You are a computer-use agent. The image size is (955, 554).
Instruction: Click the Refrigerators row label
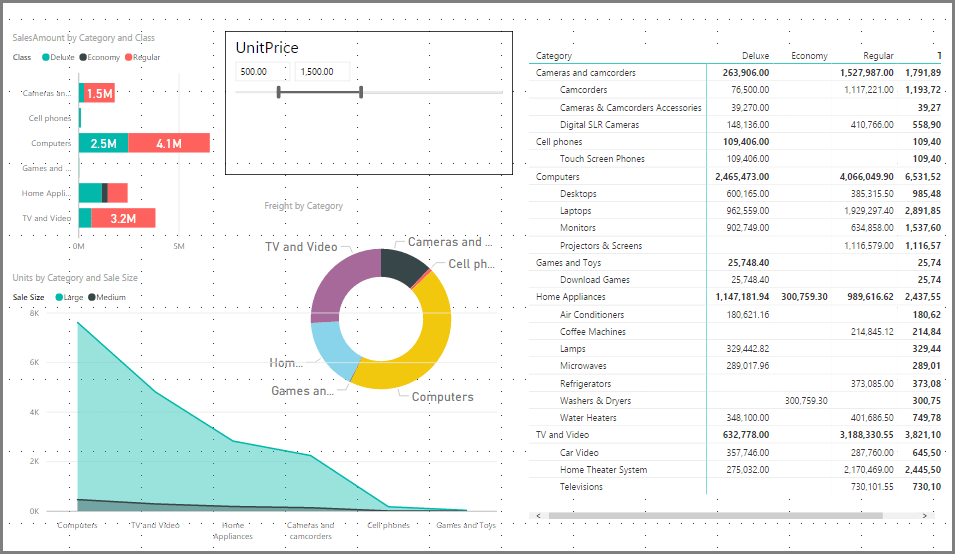[585, 384]
